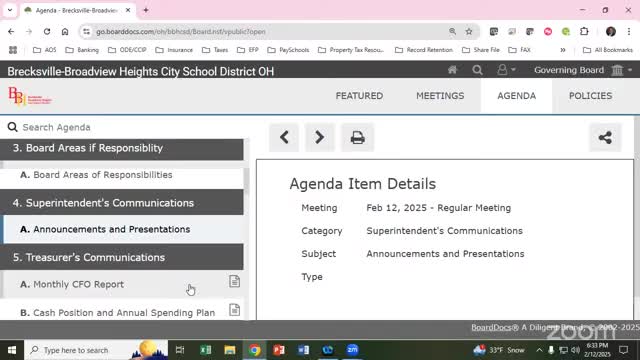This screenshot has height=360, width=640.
Task: Open the site search magnifier in the header
Action: point(477,70)
